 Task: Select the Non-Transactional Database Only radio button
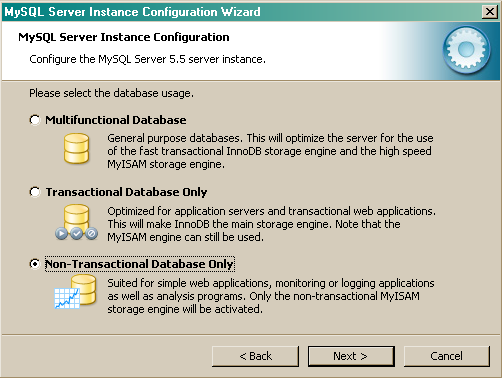coord(35,264)
